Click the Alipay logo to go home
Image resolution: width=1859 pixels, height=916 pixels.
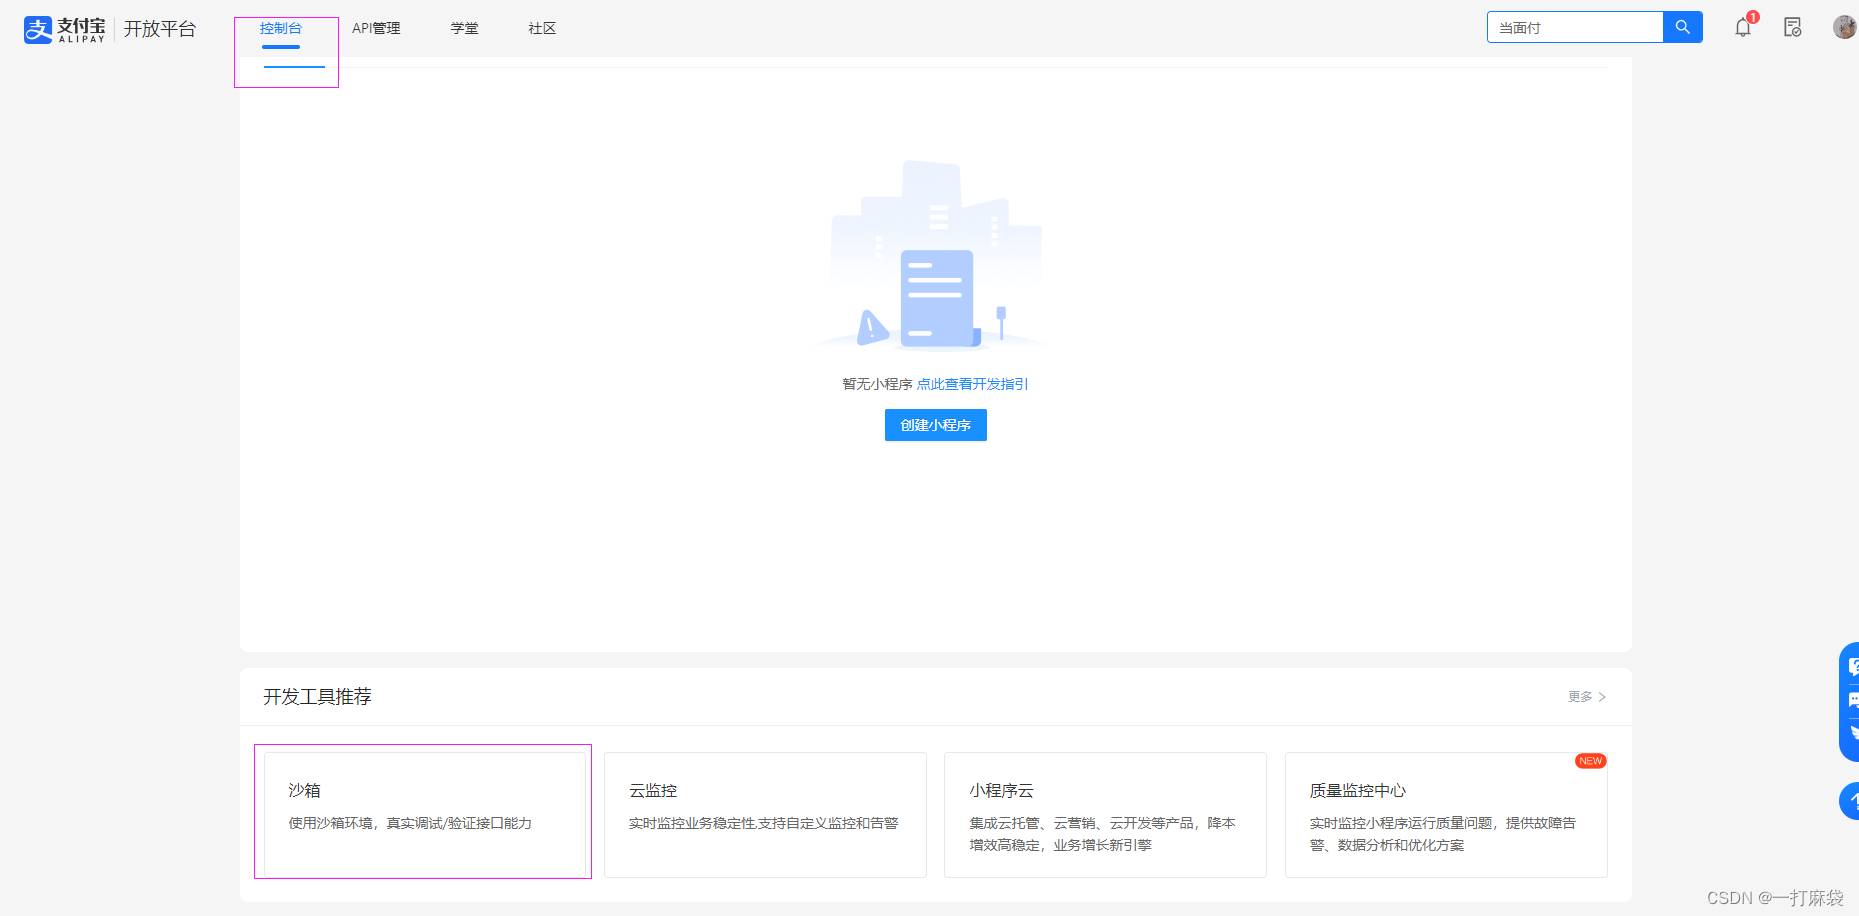coord(63,29)
